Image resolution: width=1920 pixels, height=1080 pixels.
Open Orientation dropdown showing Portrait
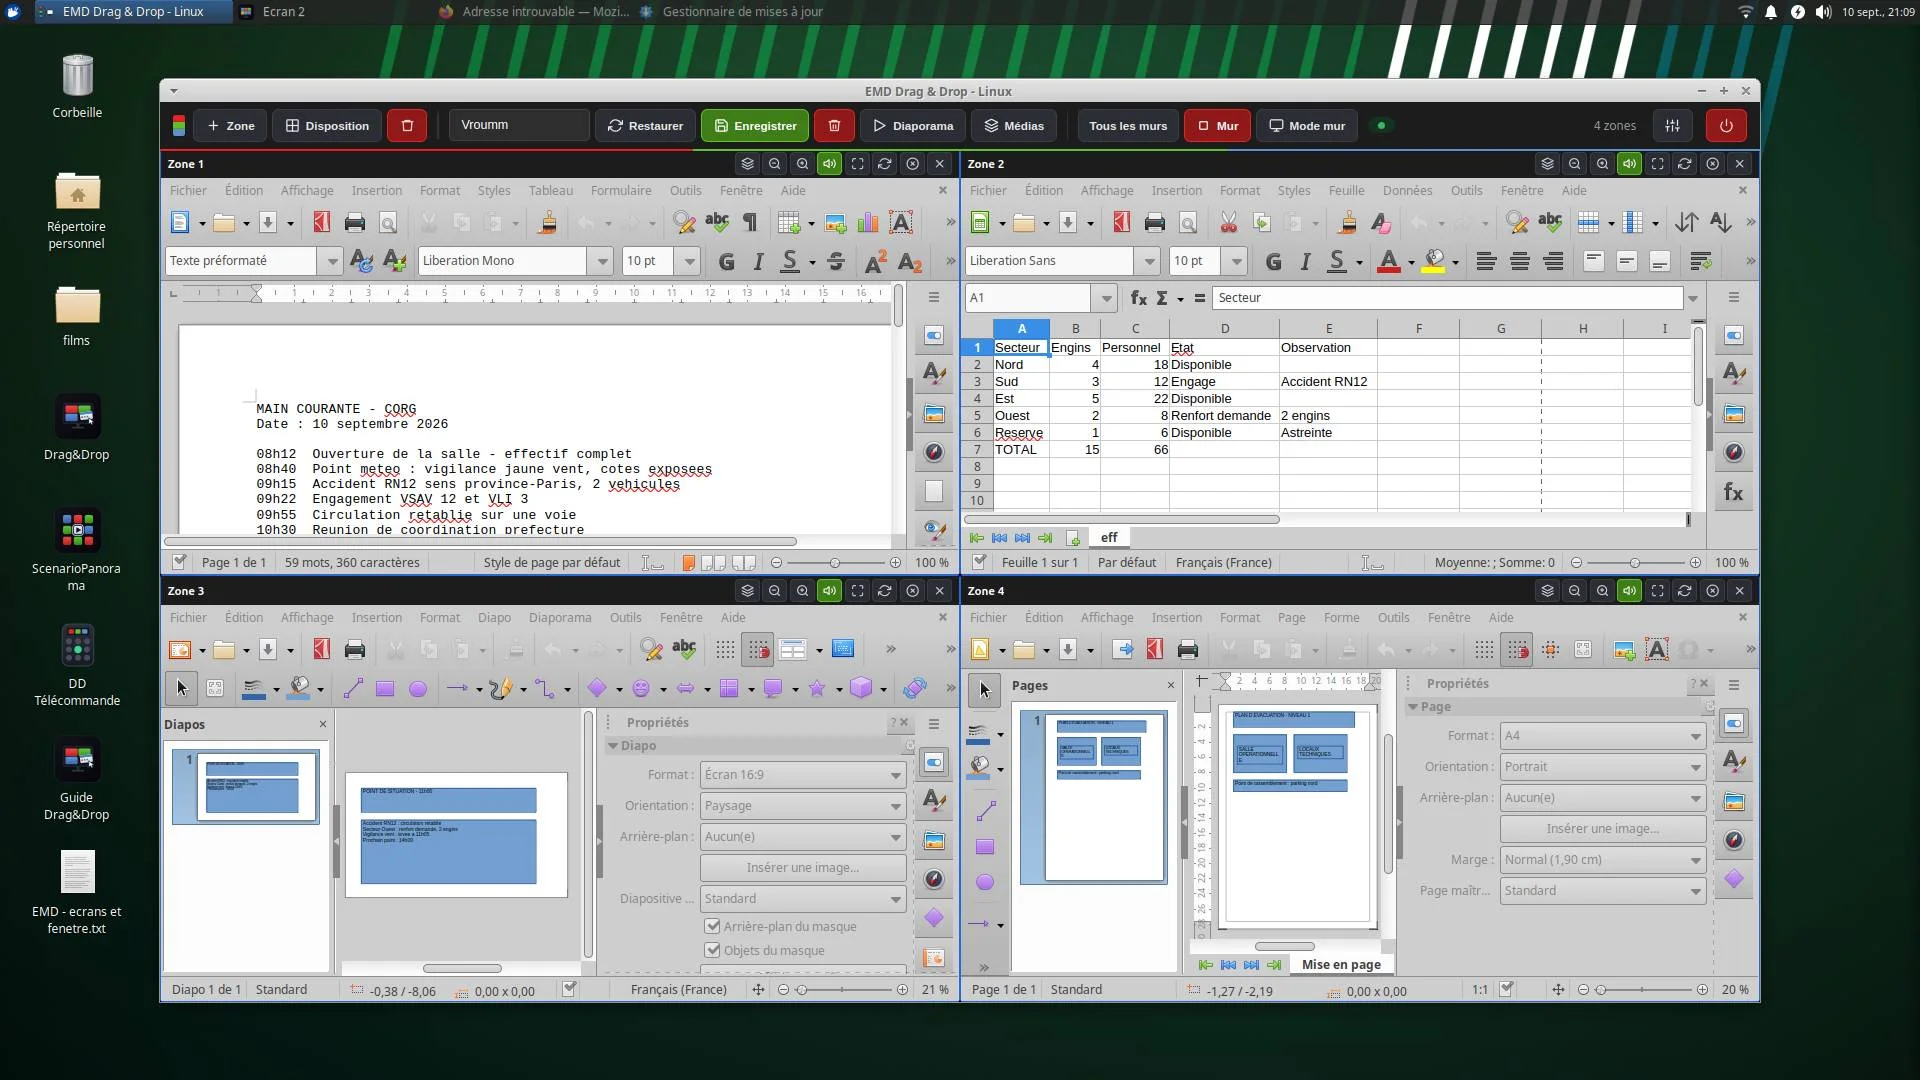(x=1603, y=767)
